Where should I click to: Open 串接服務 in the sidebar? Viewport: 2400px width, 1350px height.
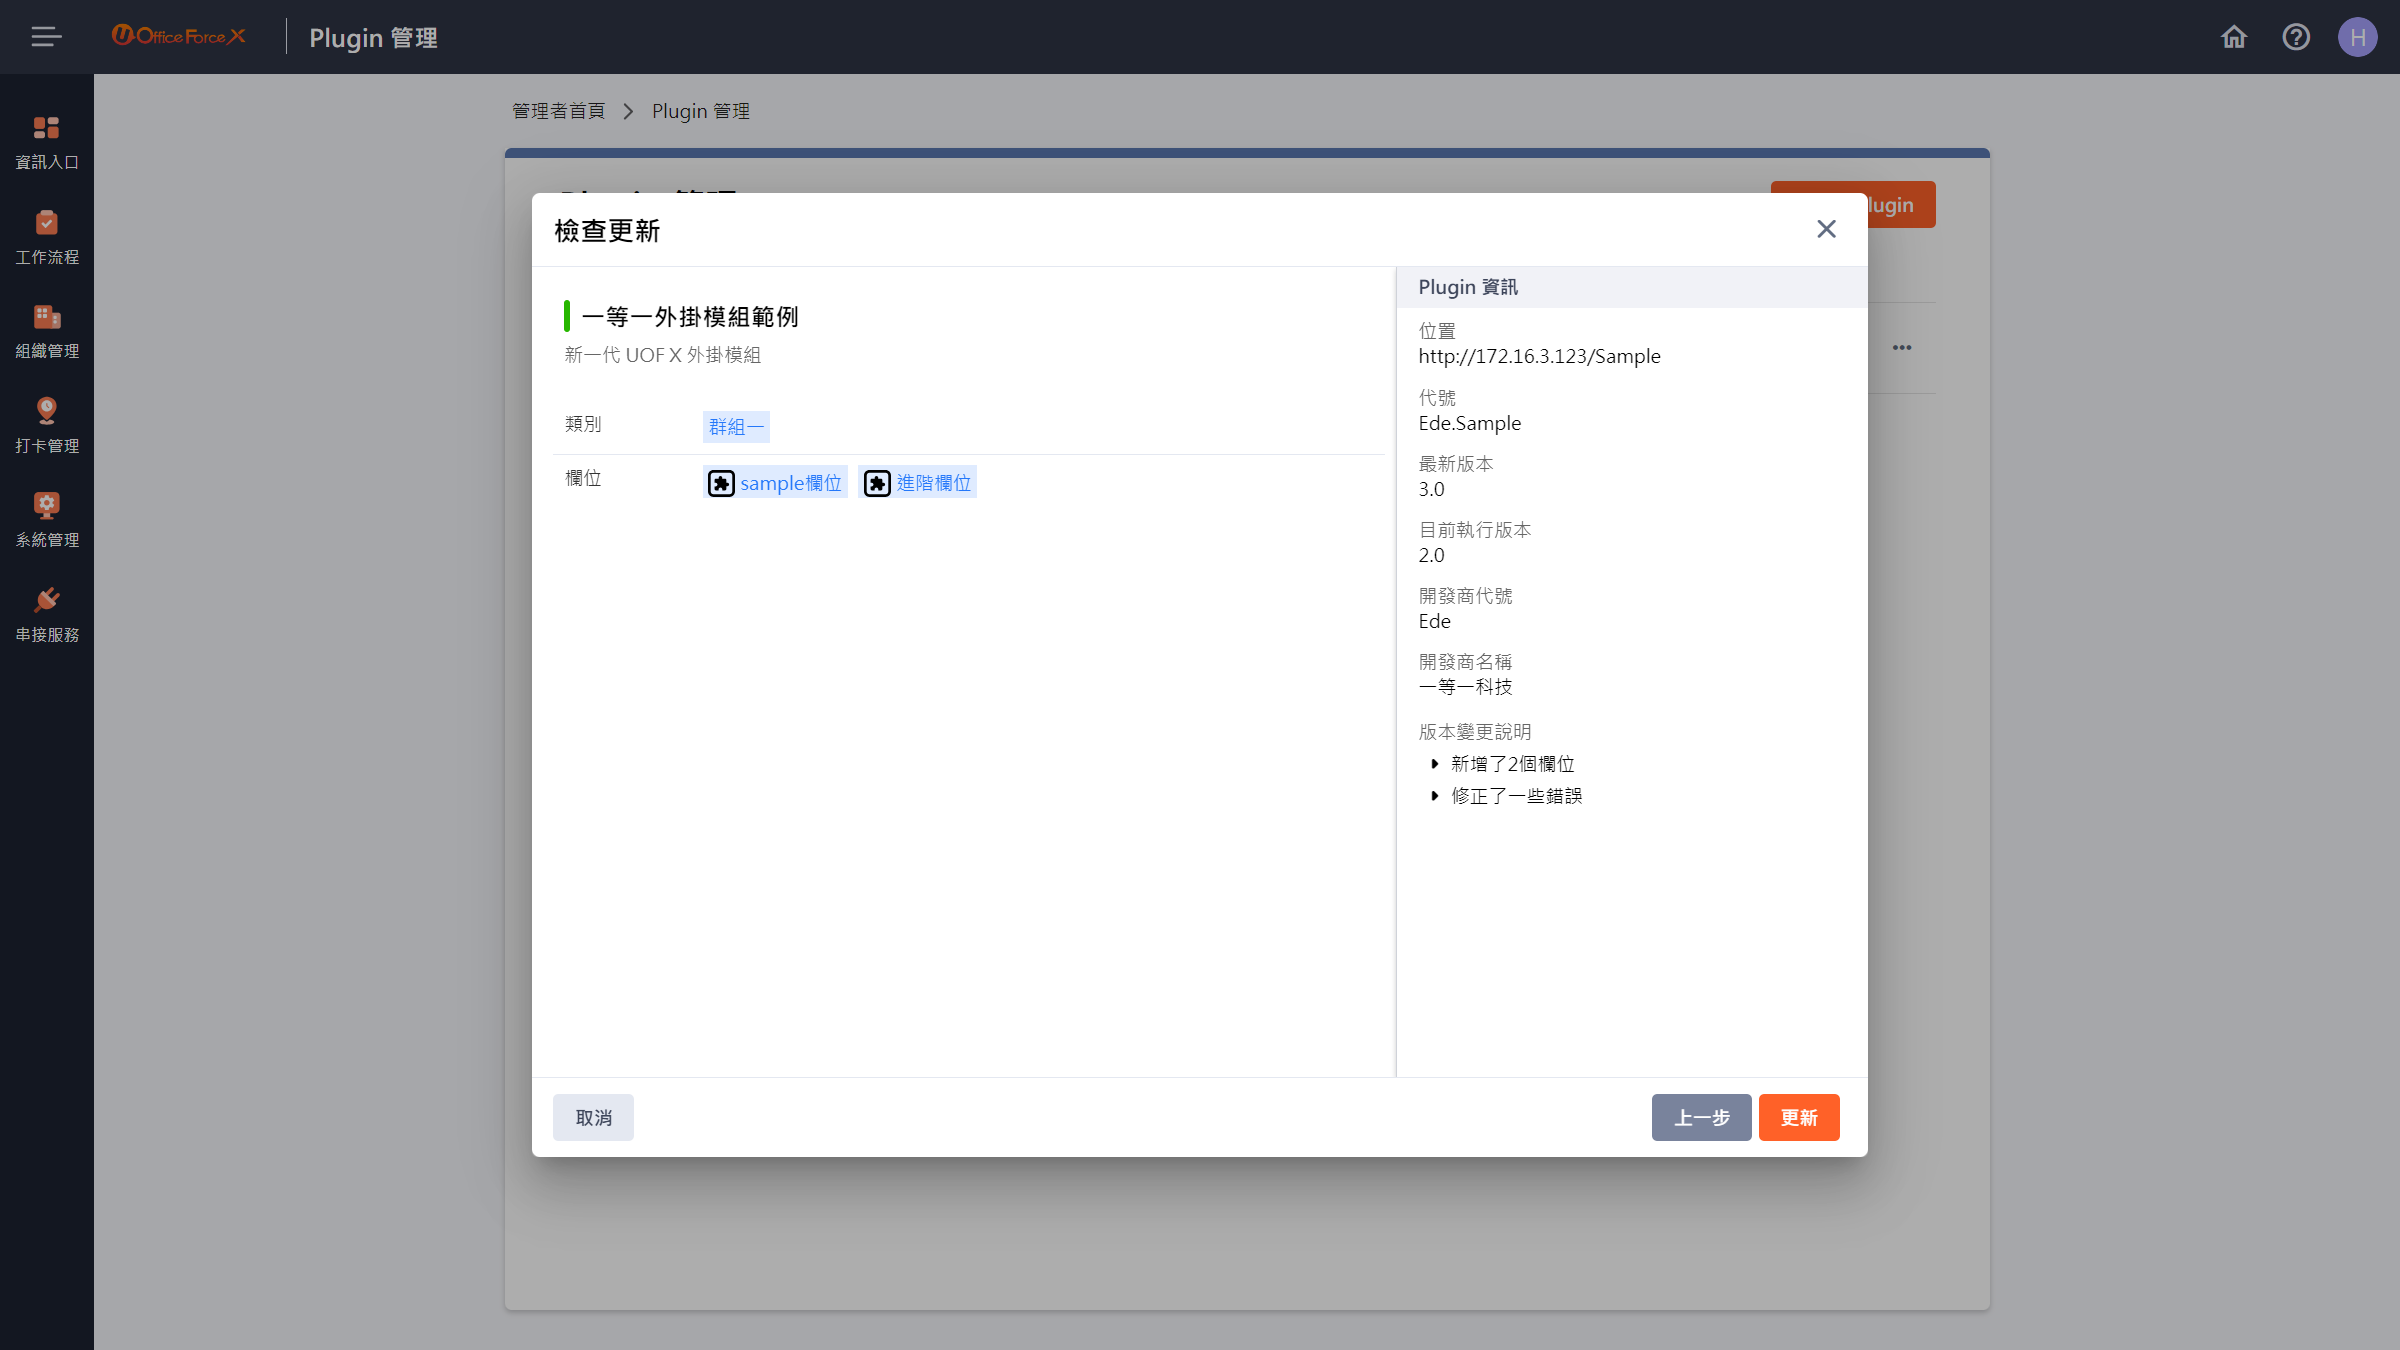pos(47,616)
